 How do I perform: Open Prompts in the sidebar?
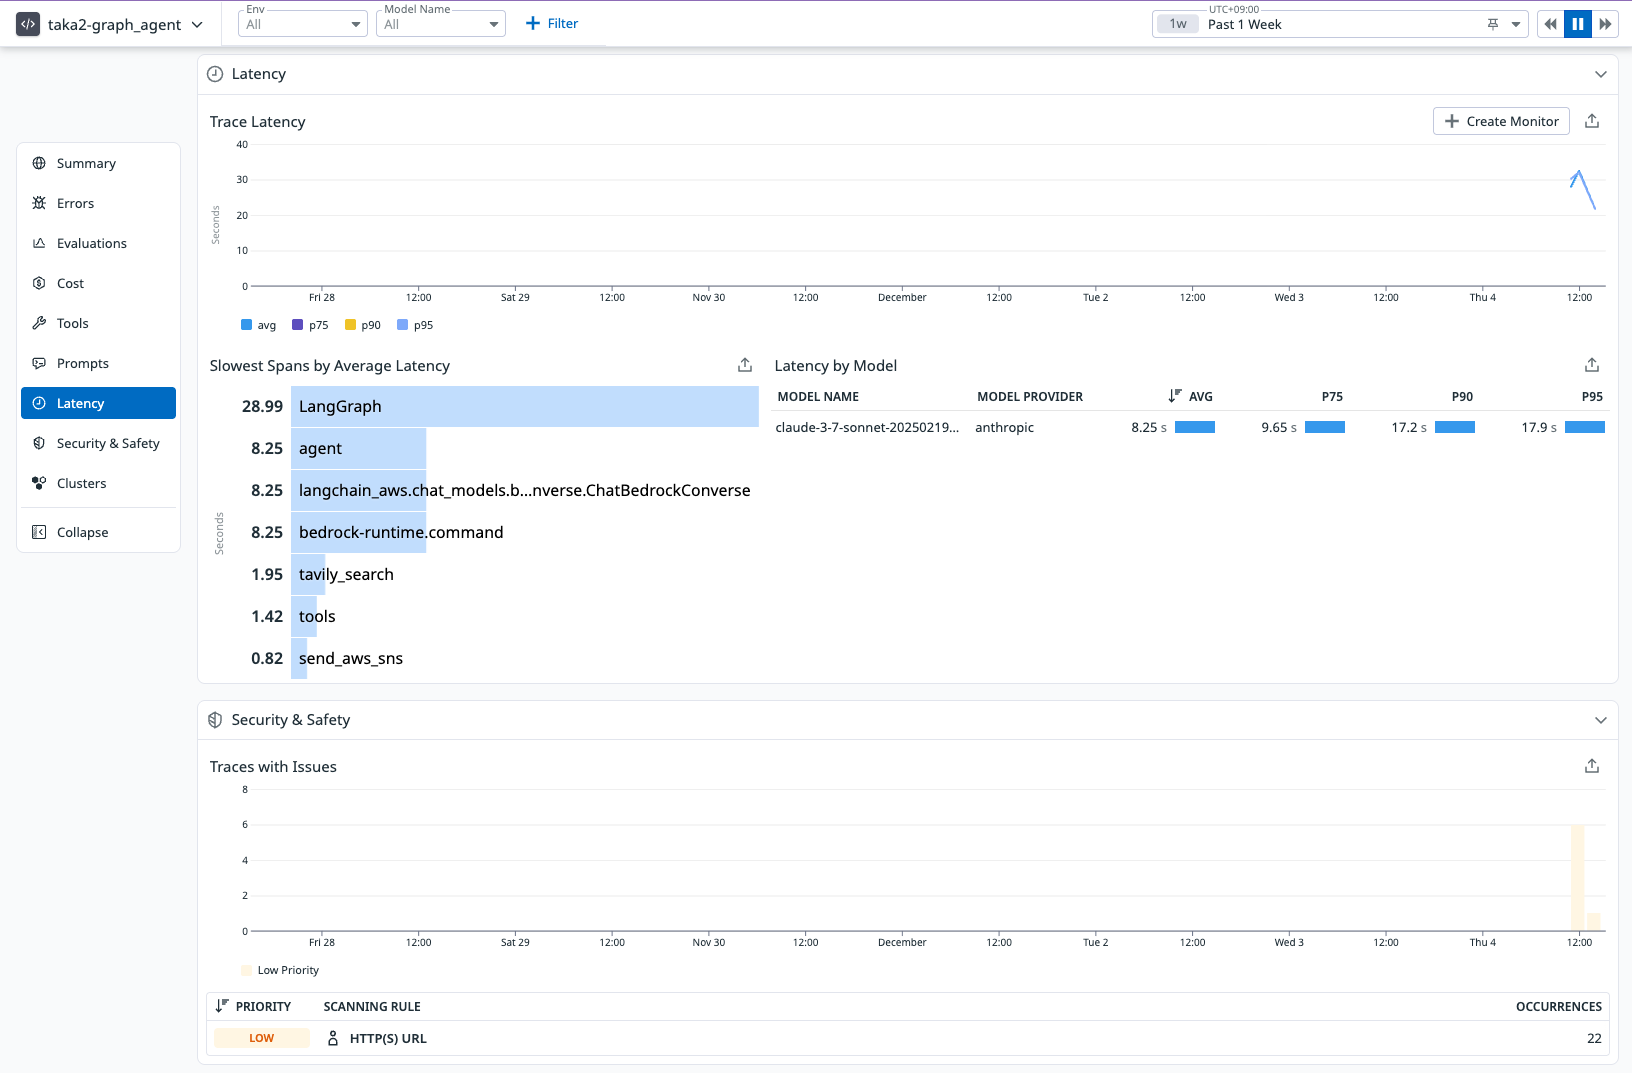click(98, 363)
